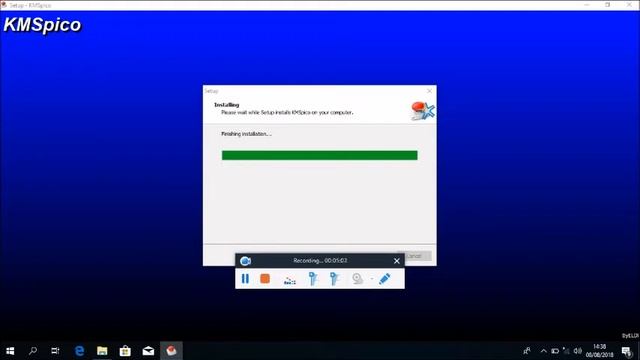Close the inner Setup dialog
This screenshot has width=640, height=360.
click(429, 91)
